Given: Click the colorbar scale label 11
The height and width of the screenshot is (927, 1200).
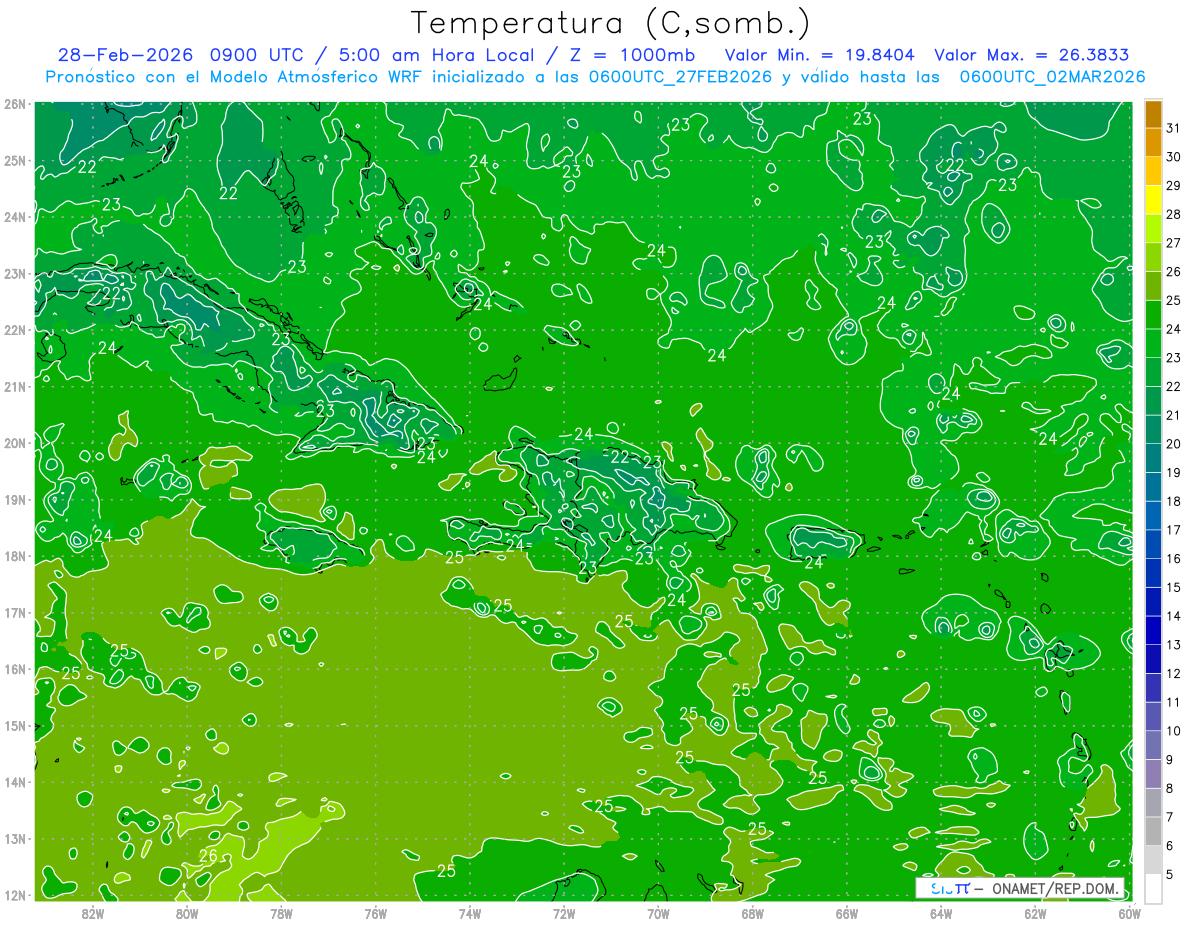Looking at the screenshot, I should [1173, 702].
